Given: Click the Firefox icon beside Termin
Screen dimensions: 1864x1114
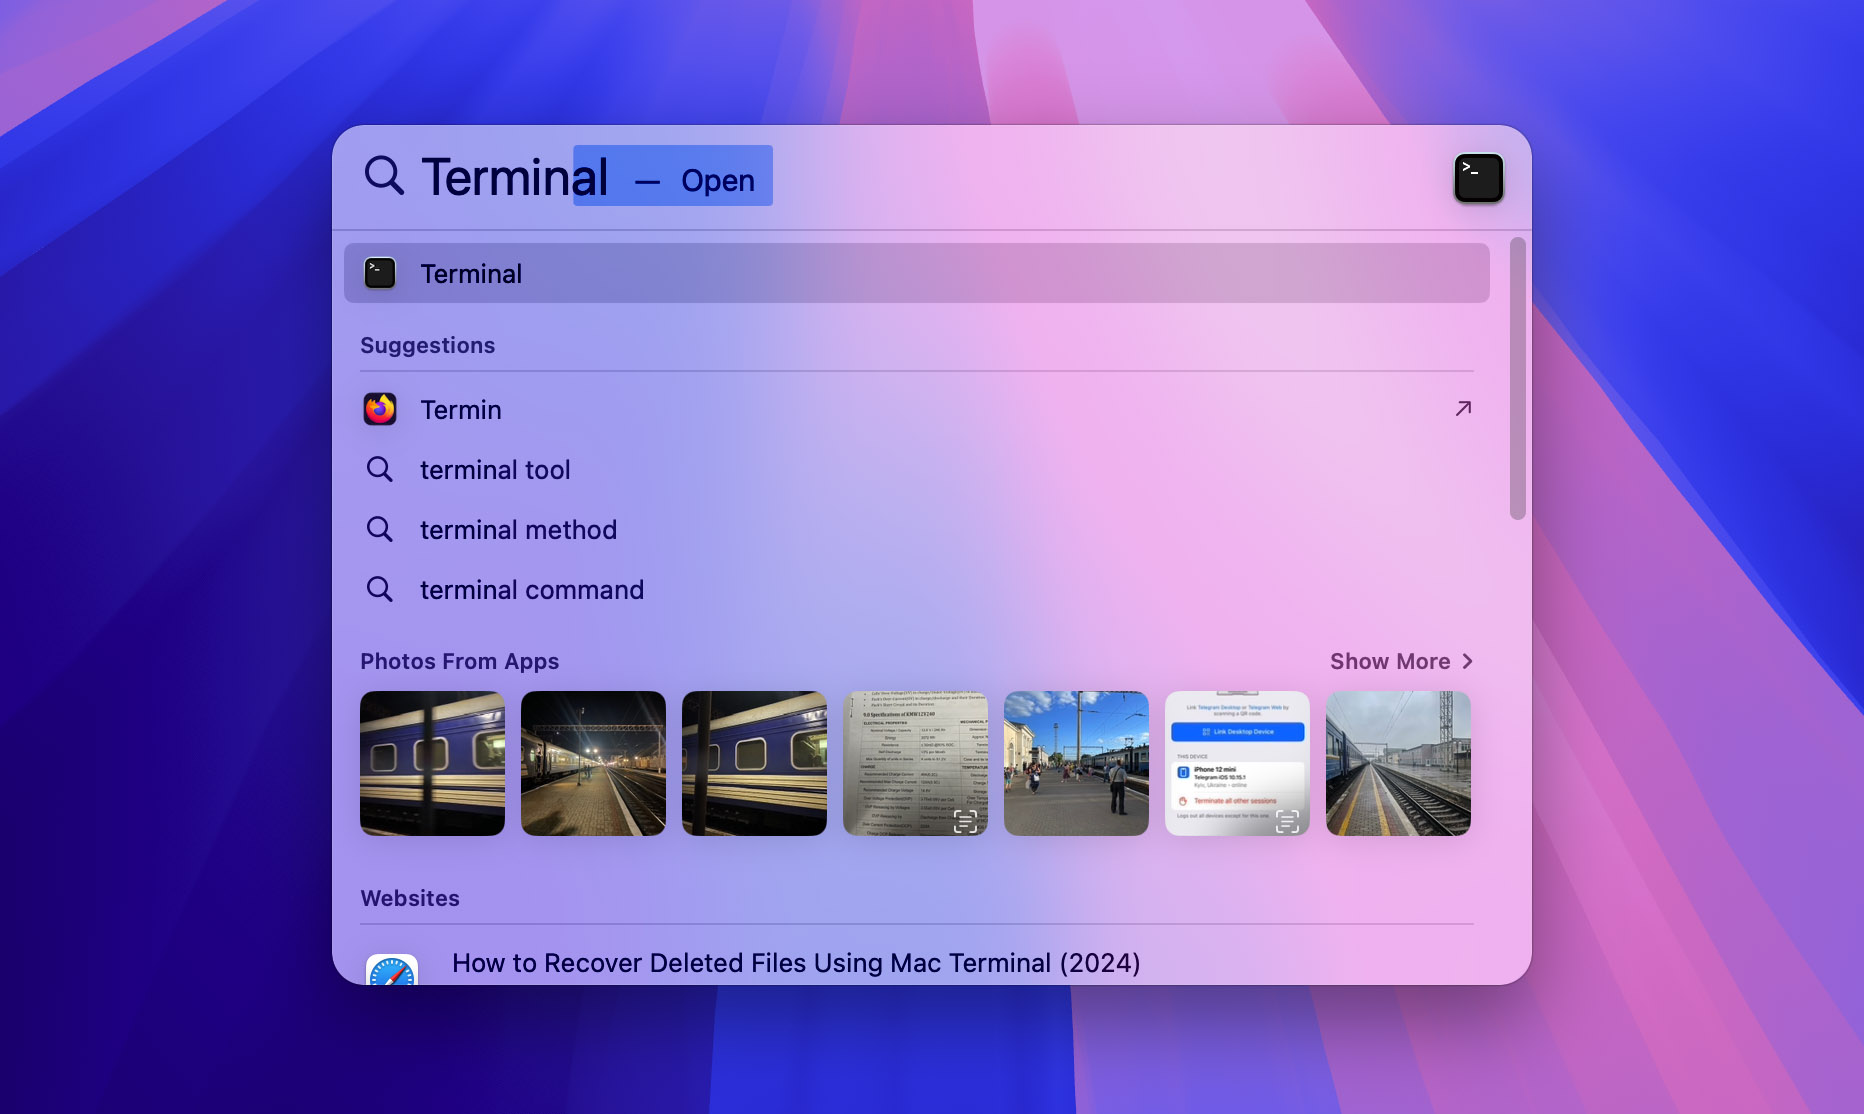Looking at the screenshot, I should point(380,409).
